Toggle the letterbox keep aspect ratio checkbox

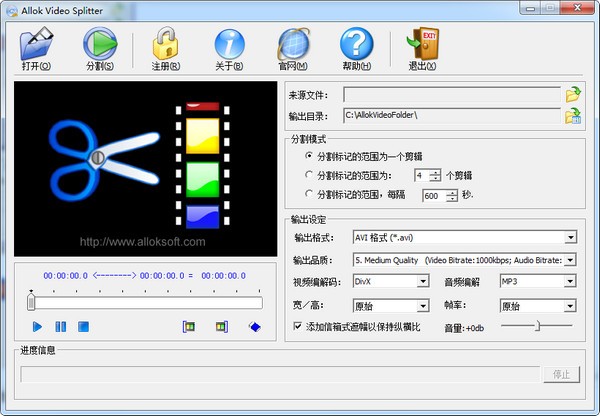pos(297,326)
